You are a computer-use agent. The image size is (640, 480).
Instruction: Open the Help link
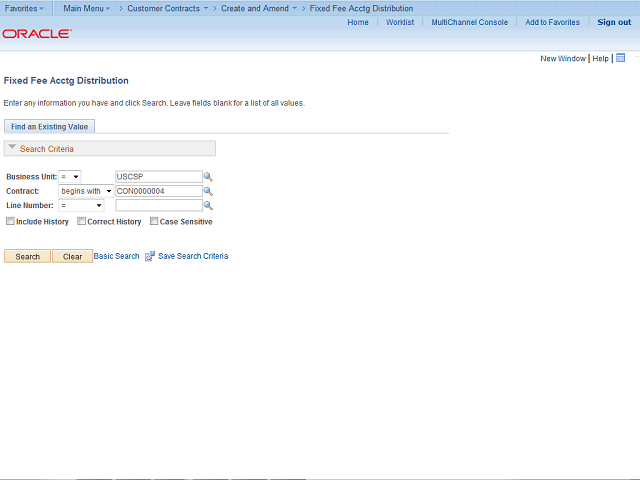[x=600, y=58]
